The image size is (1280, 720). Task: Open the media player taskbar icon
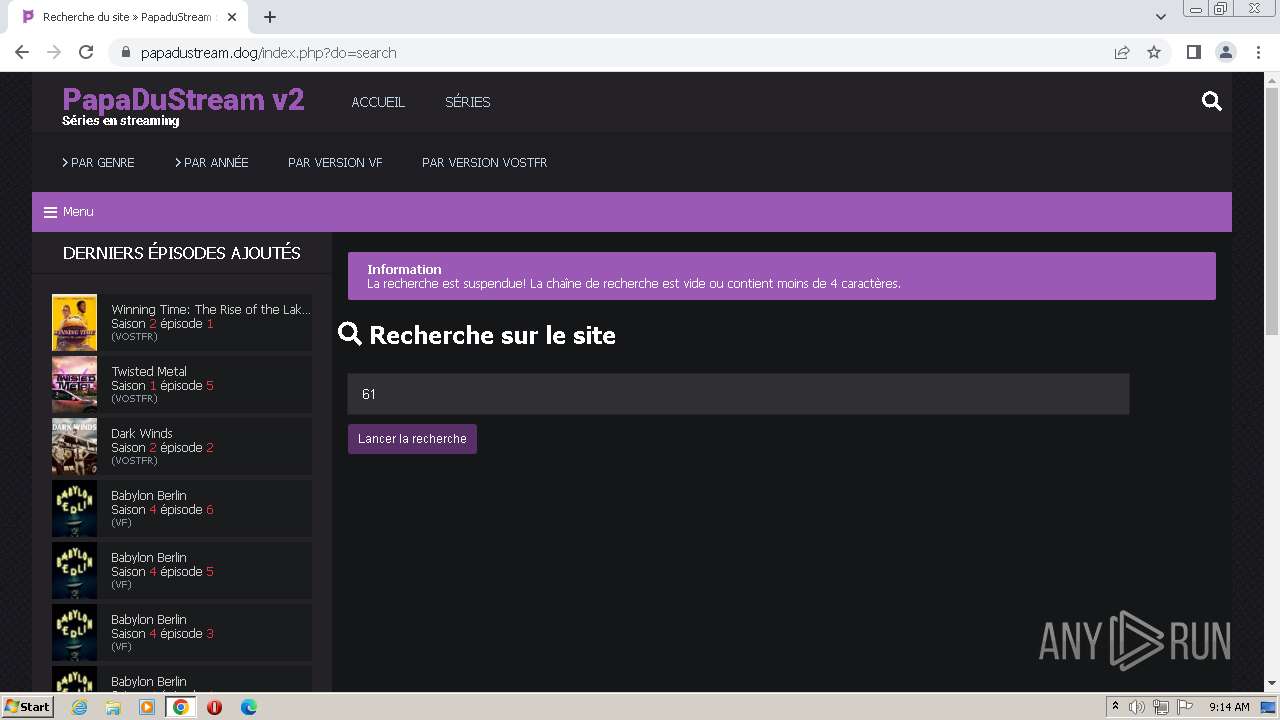(147, 707)
